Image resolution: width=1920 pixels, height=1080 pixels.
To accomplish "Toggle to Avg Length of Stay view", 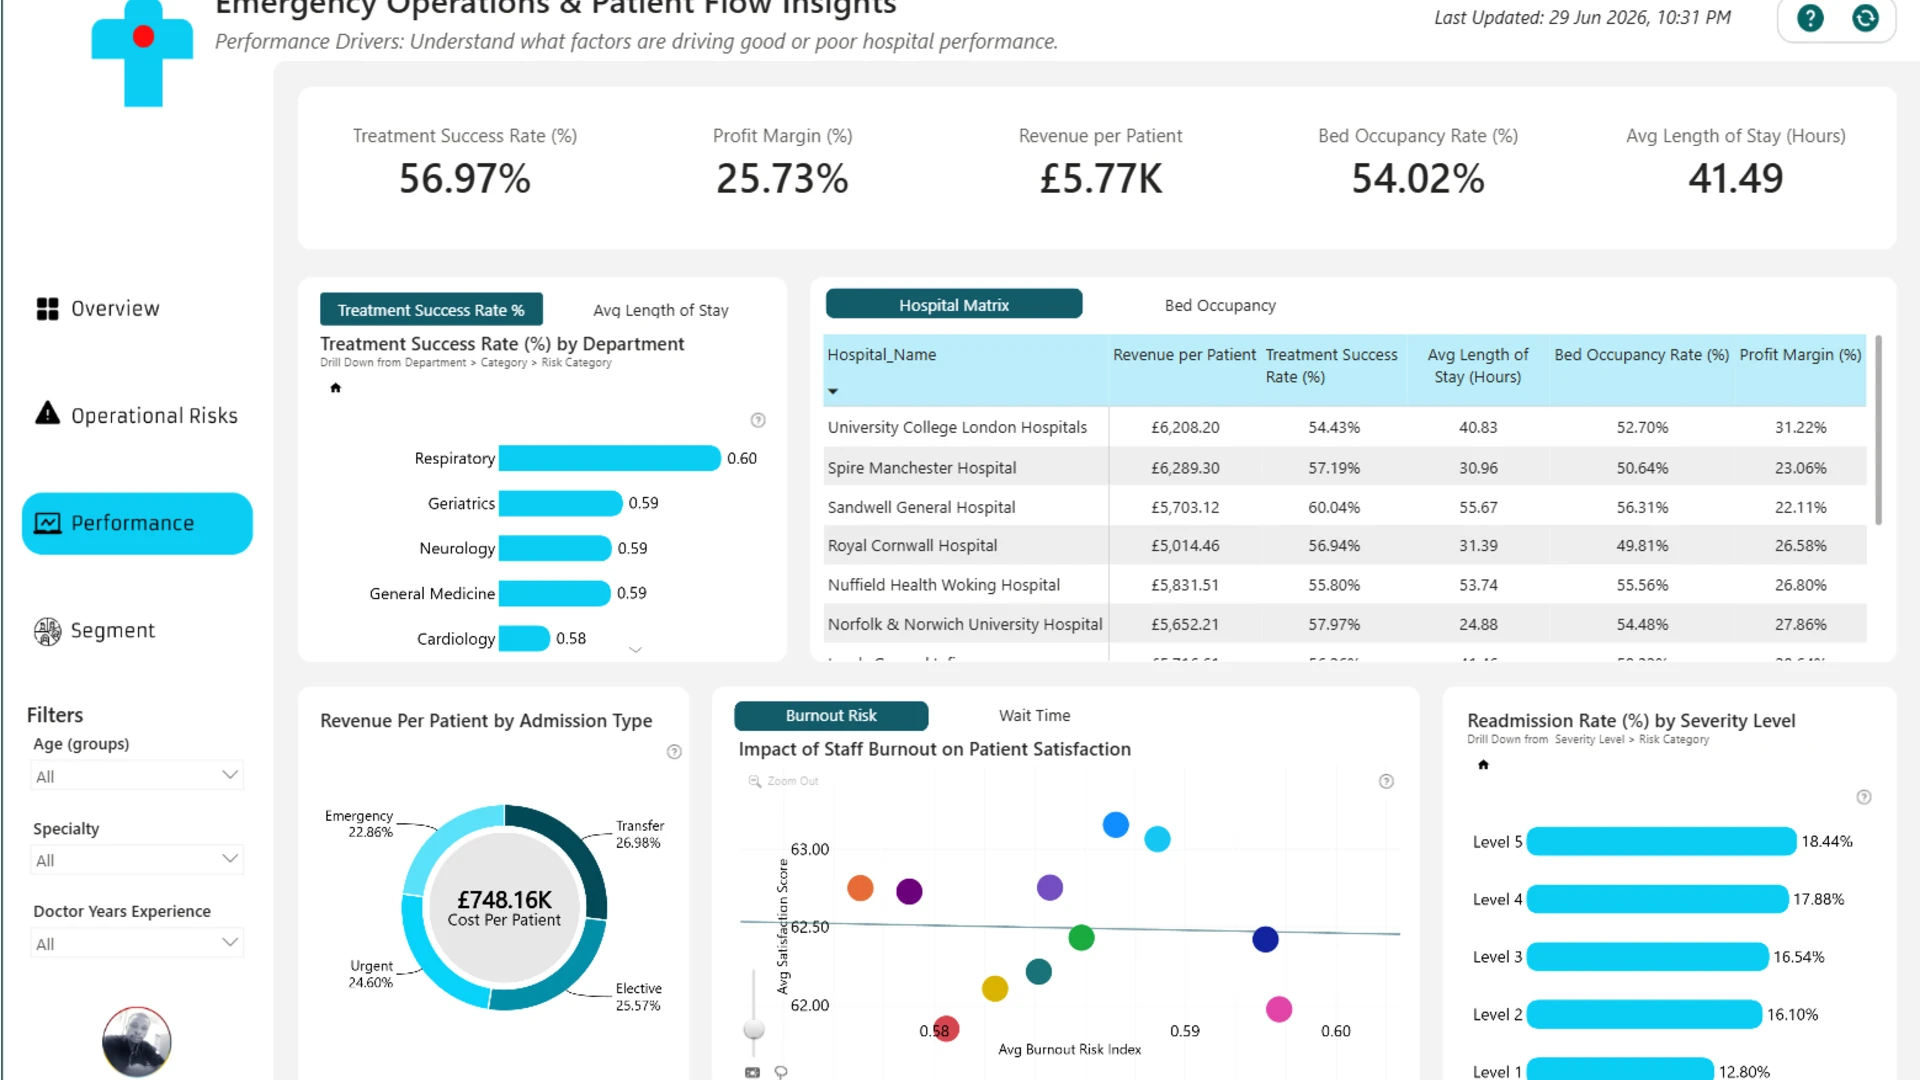I will click(x=661, y=310).
